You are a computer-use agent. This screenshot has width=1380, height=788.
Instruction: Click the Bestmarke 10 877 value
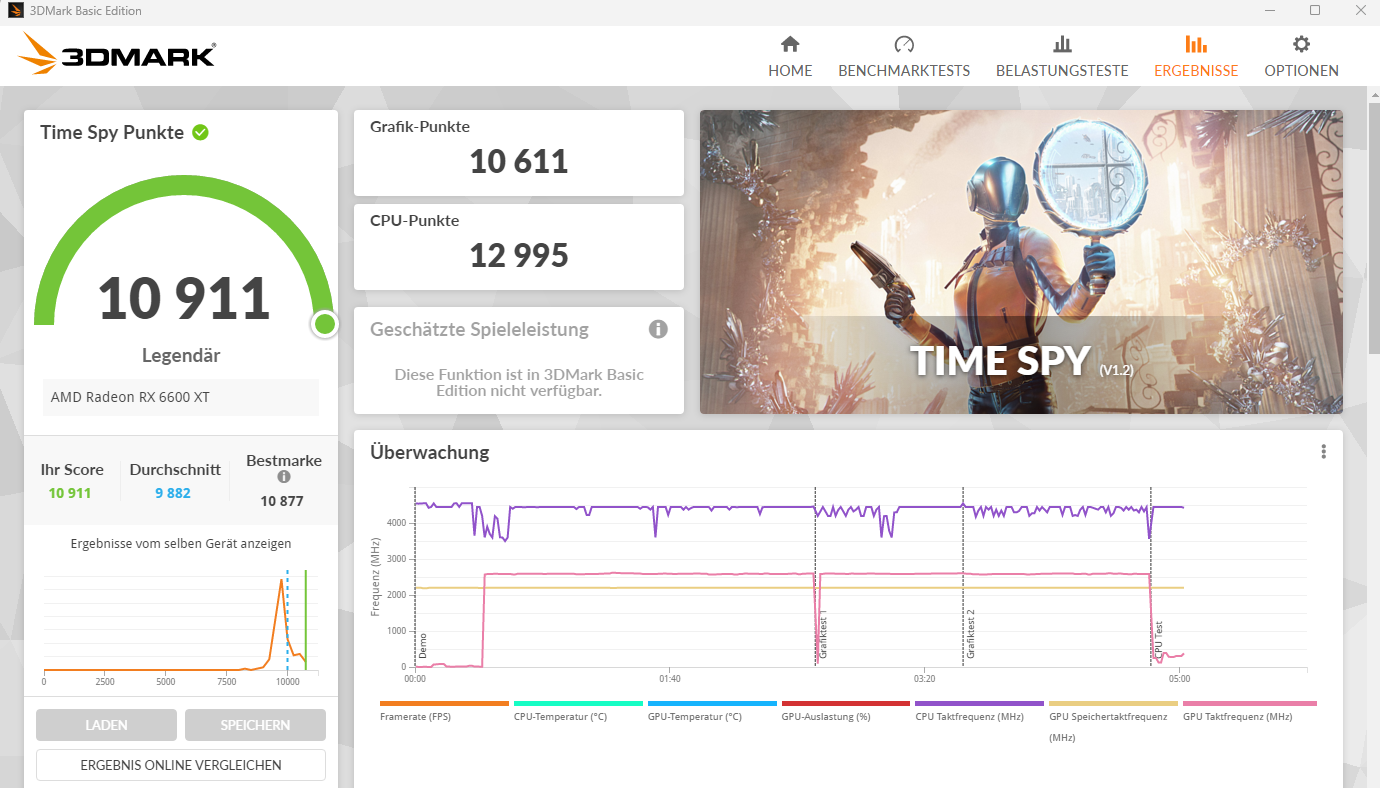click(282, 501)
